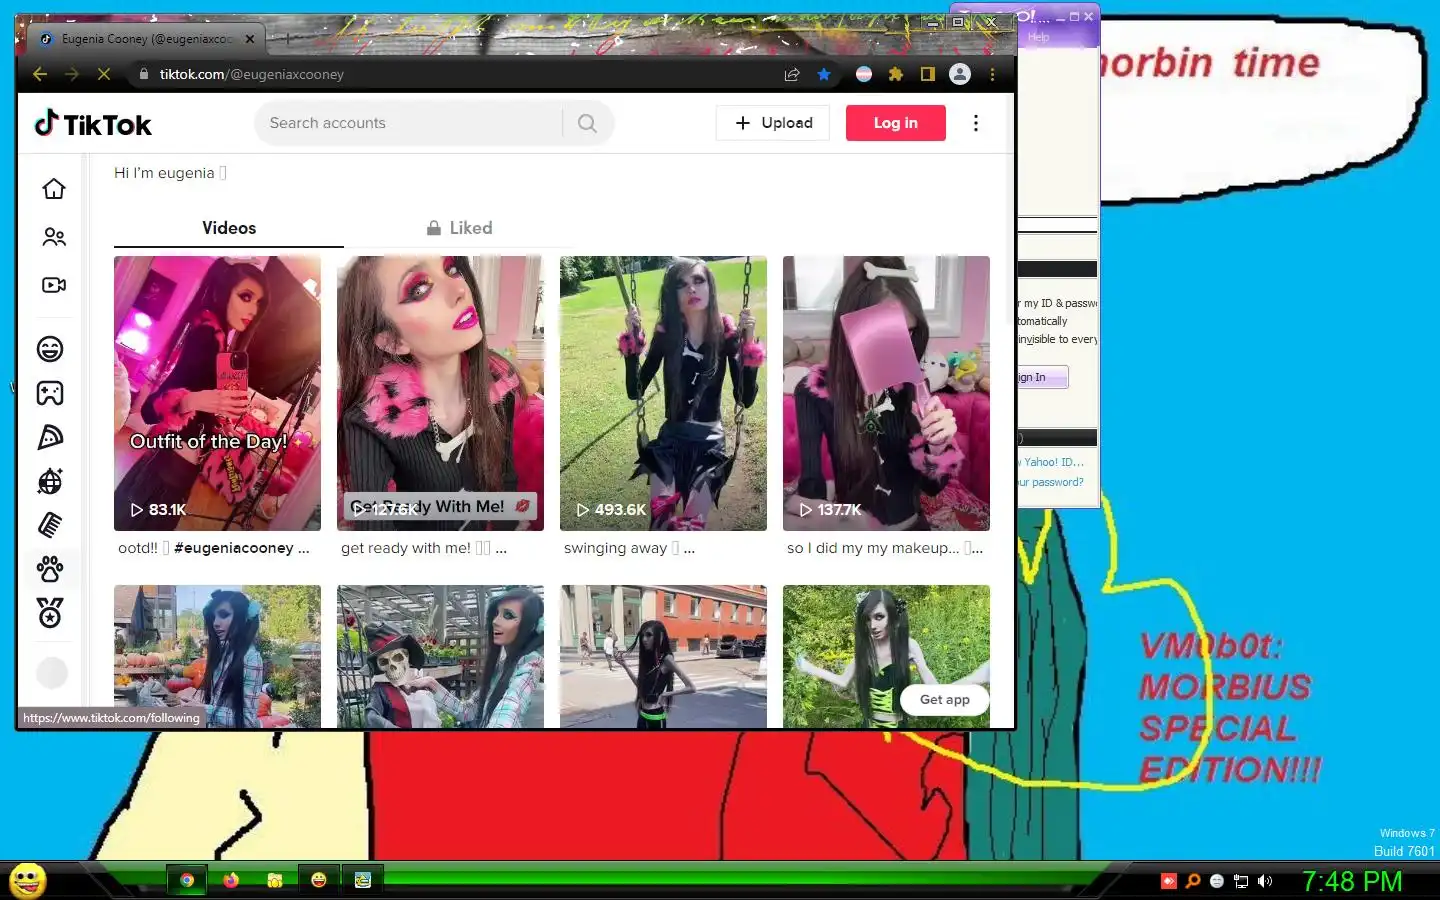Select the Food pizza slice sidebar icon
This screenshot has height=900, width=1440.
(50, 437)
